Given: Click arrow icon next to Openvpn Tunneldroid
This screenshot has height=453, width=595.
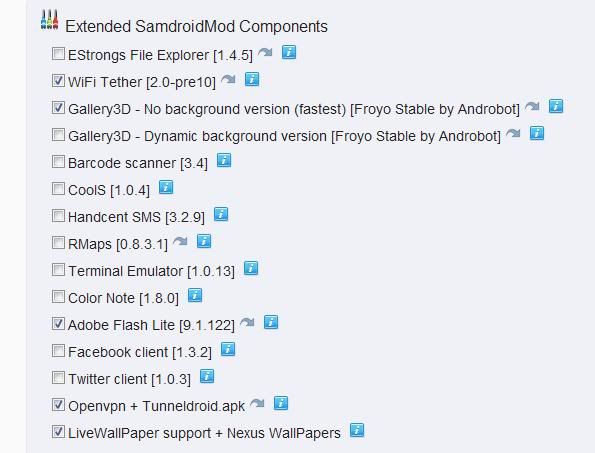Looking at the screenshot, I should point(257,404).
